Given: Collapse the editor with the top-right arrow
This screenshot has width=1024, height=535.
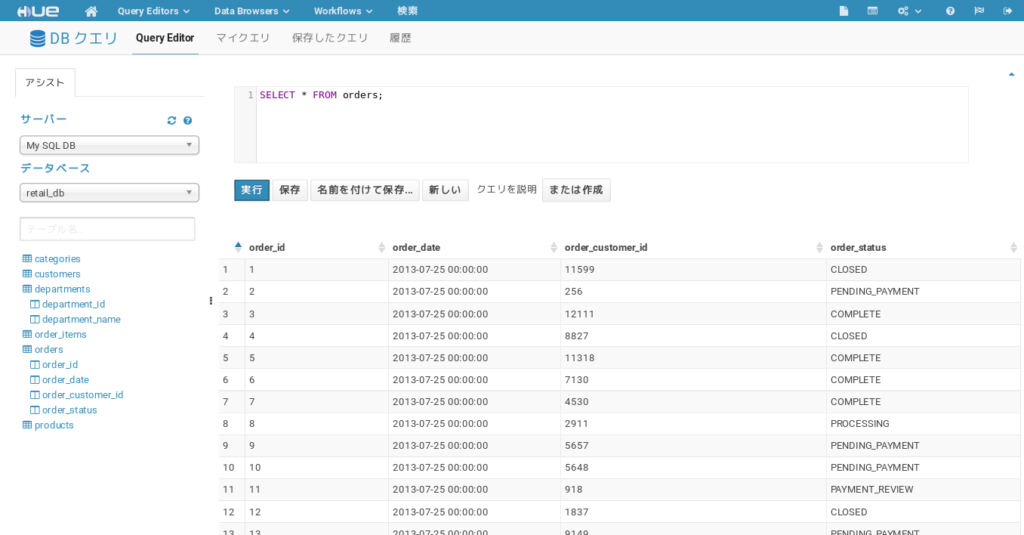Looking at the screenshot, I should click(x=1012, y=74).
